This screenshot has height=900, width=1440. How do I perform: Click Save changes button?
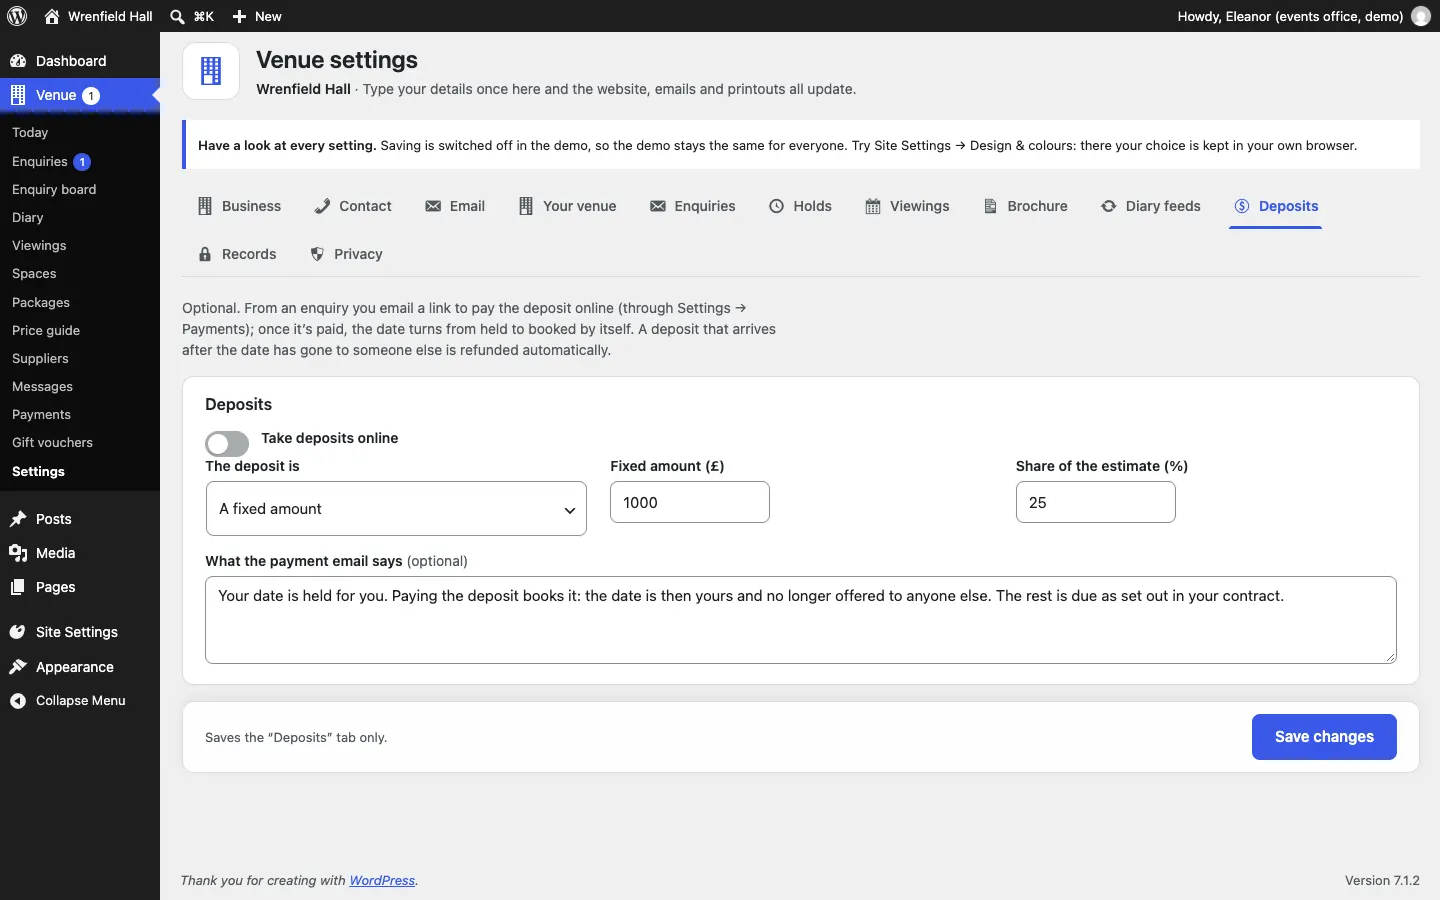tap(1324, 737)
